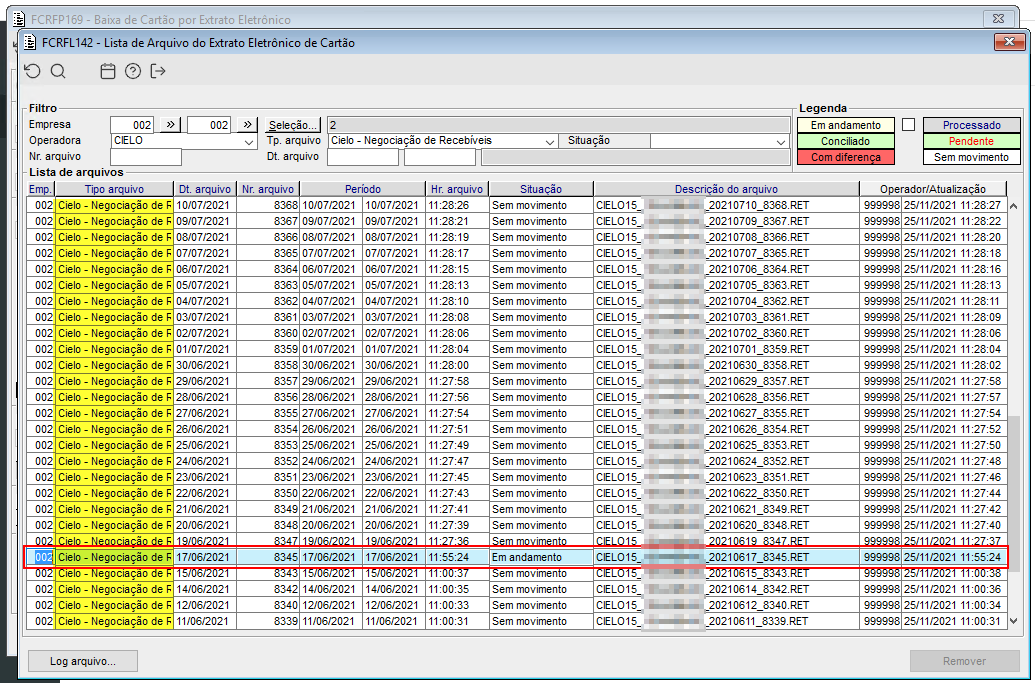The height and width of the screenshot is (683, 1035).
Task: Click the cell 8340 in Nr. arquivo
Action: [268, 605]
